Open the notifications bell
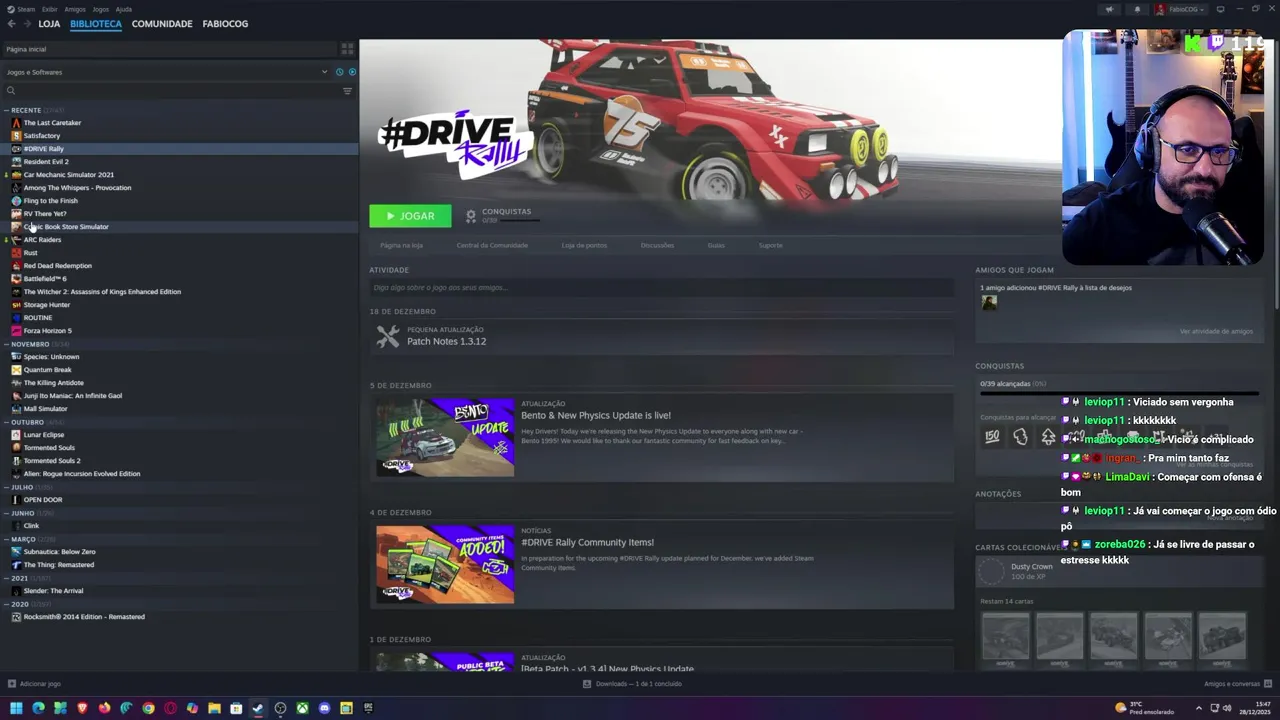Screen dimensions: 1280x720 pos(1137,9)
